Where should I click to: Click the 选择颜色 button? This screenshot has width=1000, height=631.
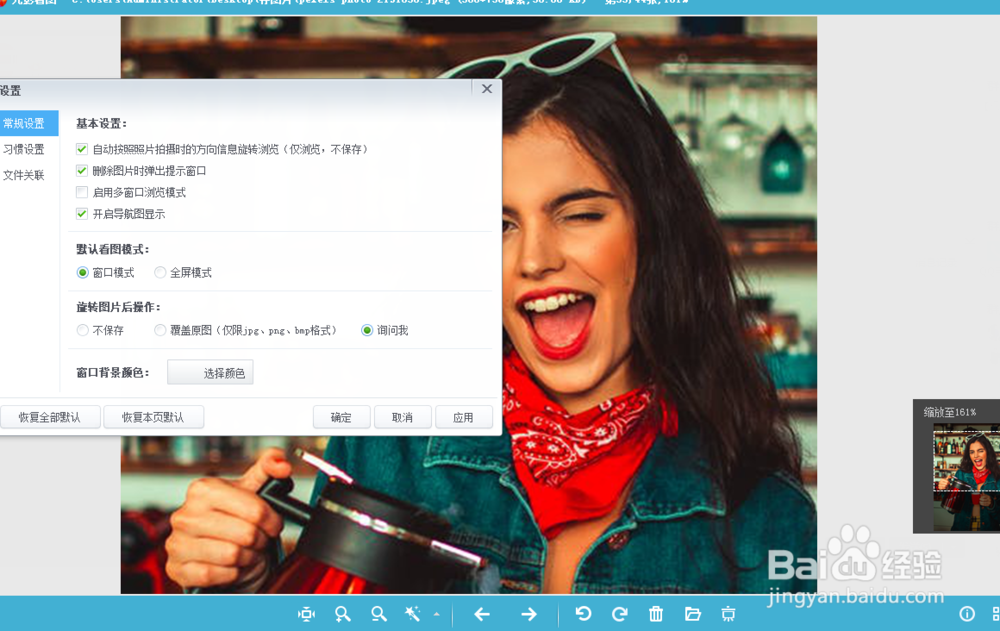click(210, 373)
